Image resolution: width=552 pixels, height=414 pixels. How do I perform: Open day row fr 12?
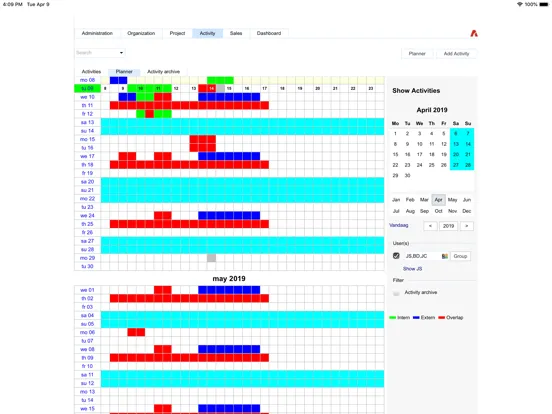(x=87, y=114)
